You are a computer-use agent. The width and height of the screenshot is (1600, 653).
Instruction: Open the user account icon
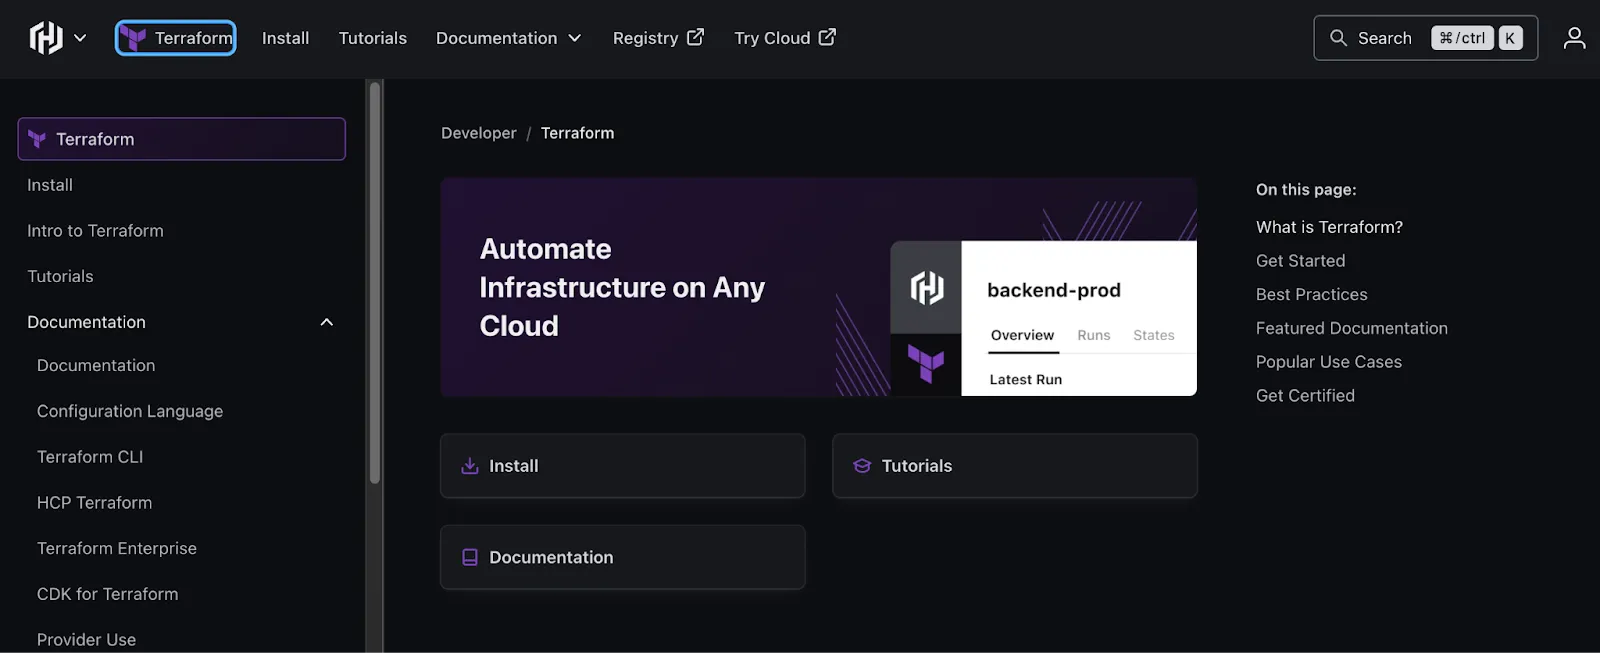click(1574, 38)
